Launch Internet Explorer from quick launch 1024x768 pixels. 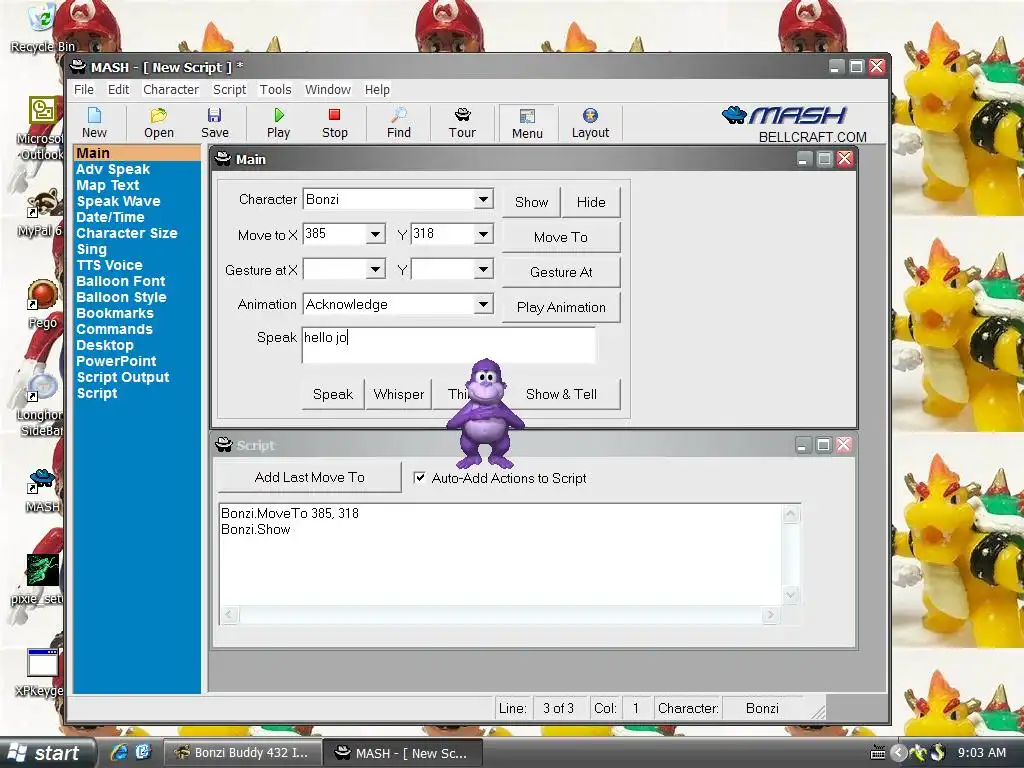click(x=118, y=752)
